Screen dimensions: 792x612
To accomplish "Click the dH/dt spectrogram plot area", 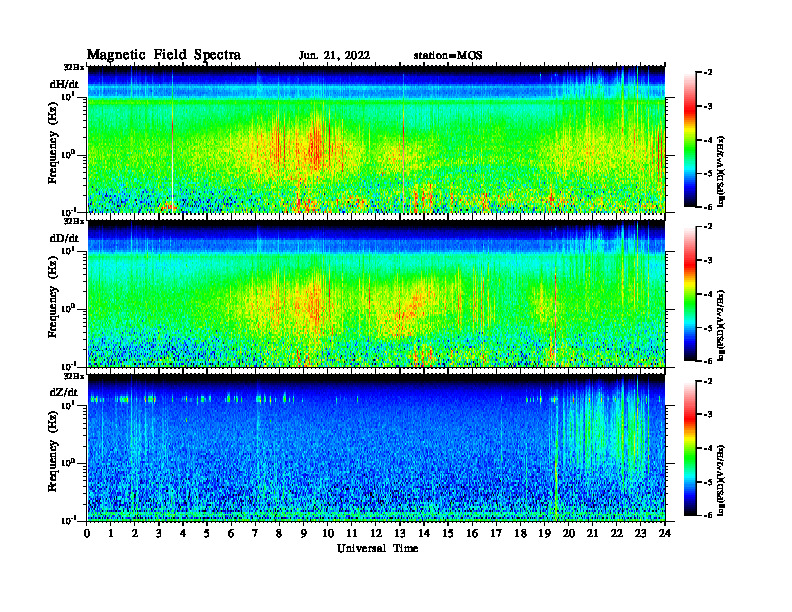I will point(376,139).
